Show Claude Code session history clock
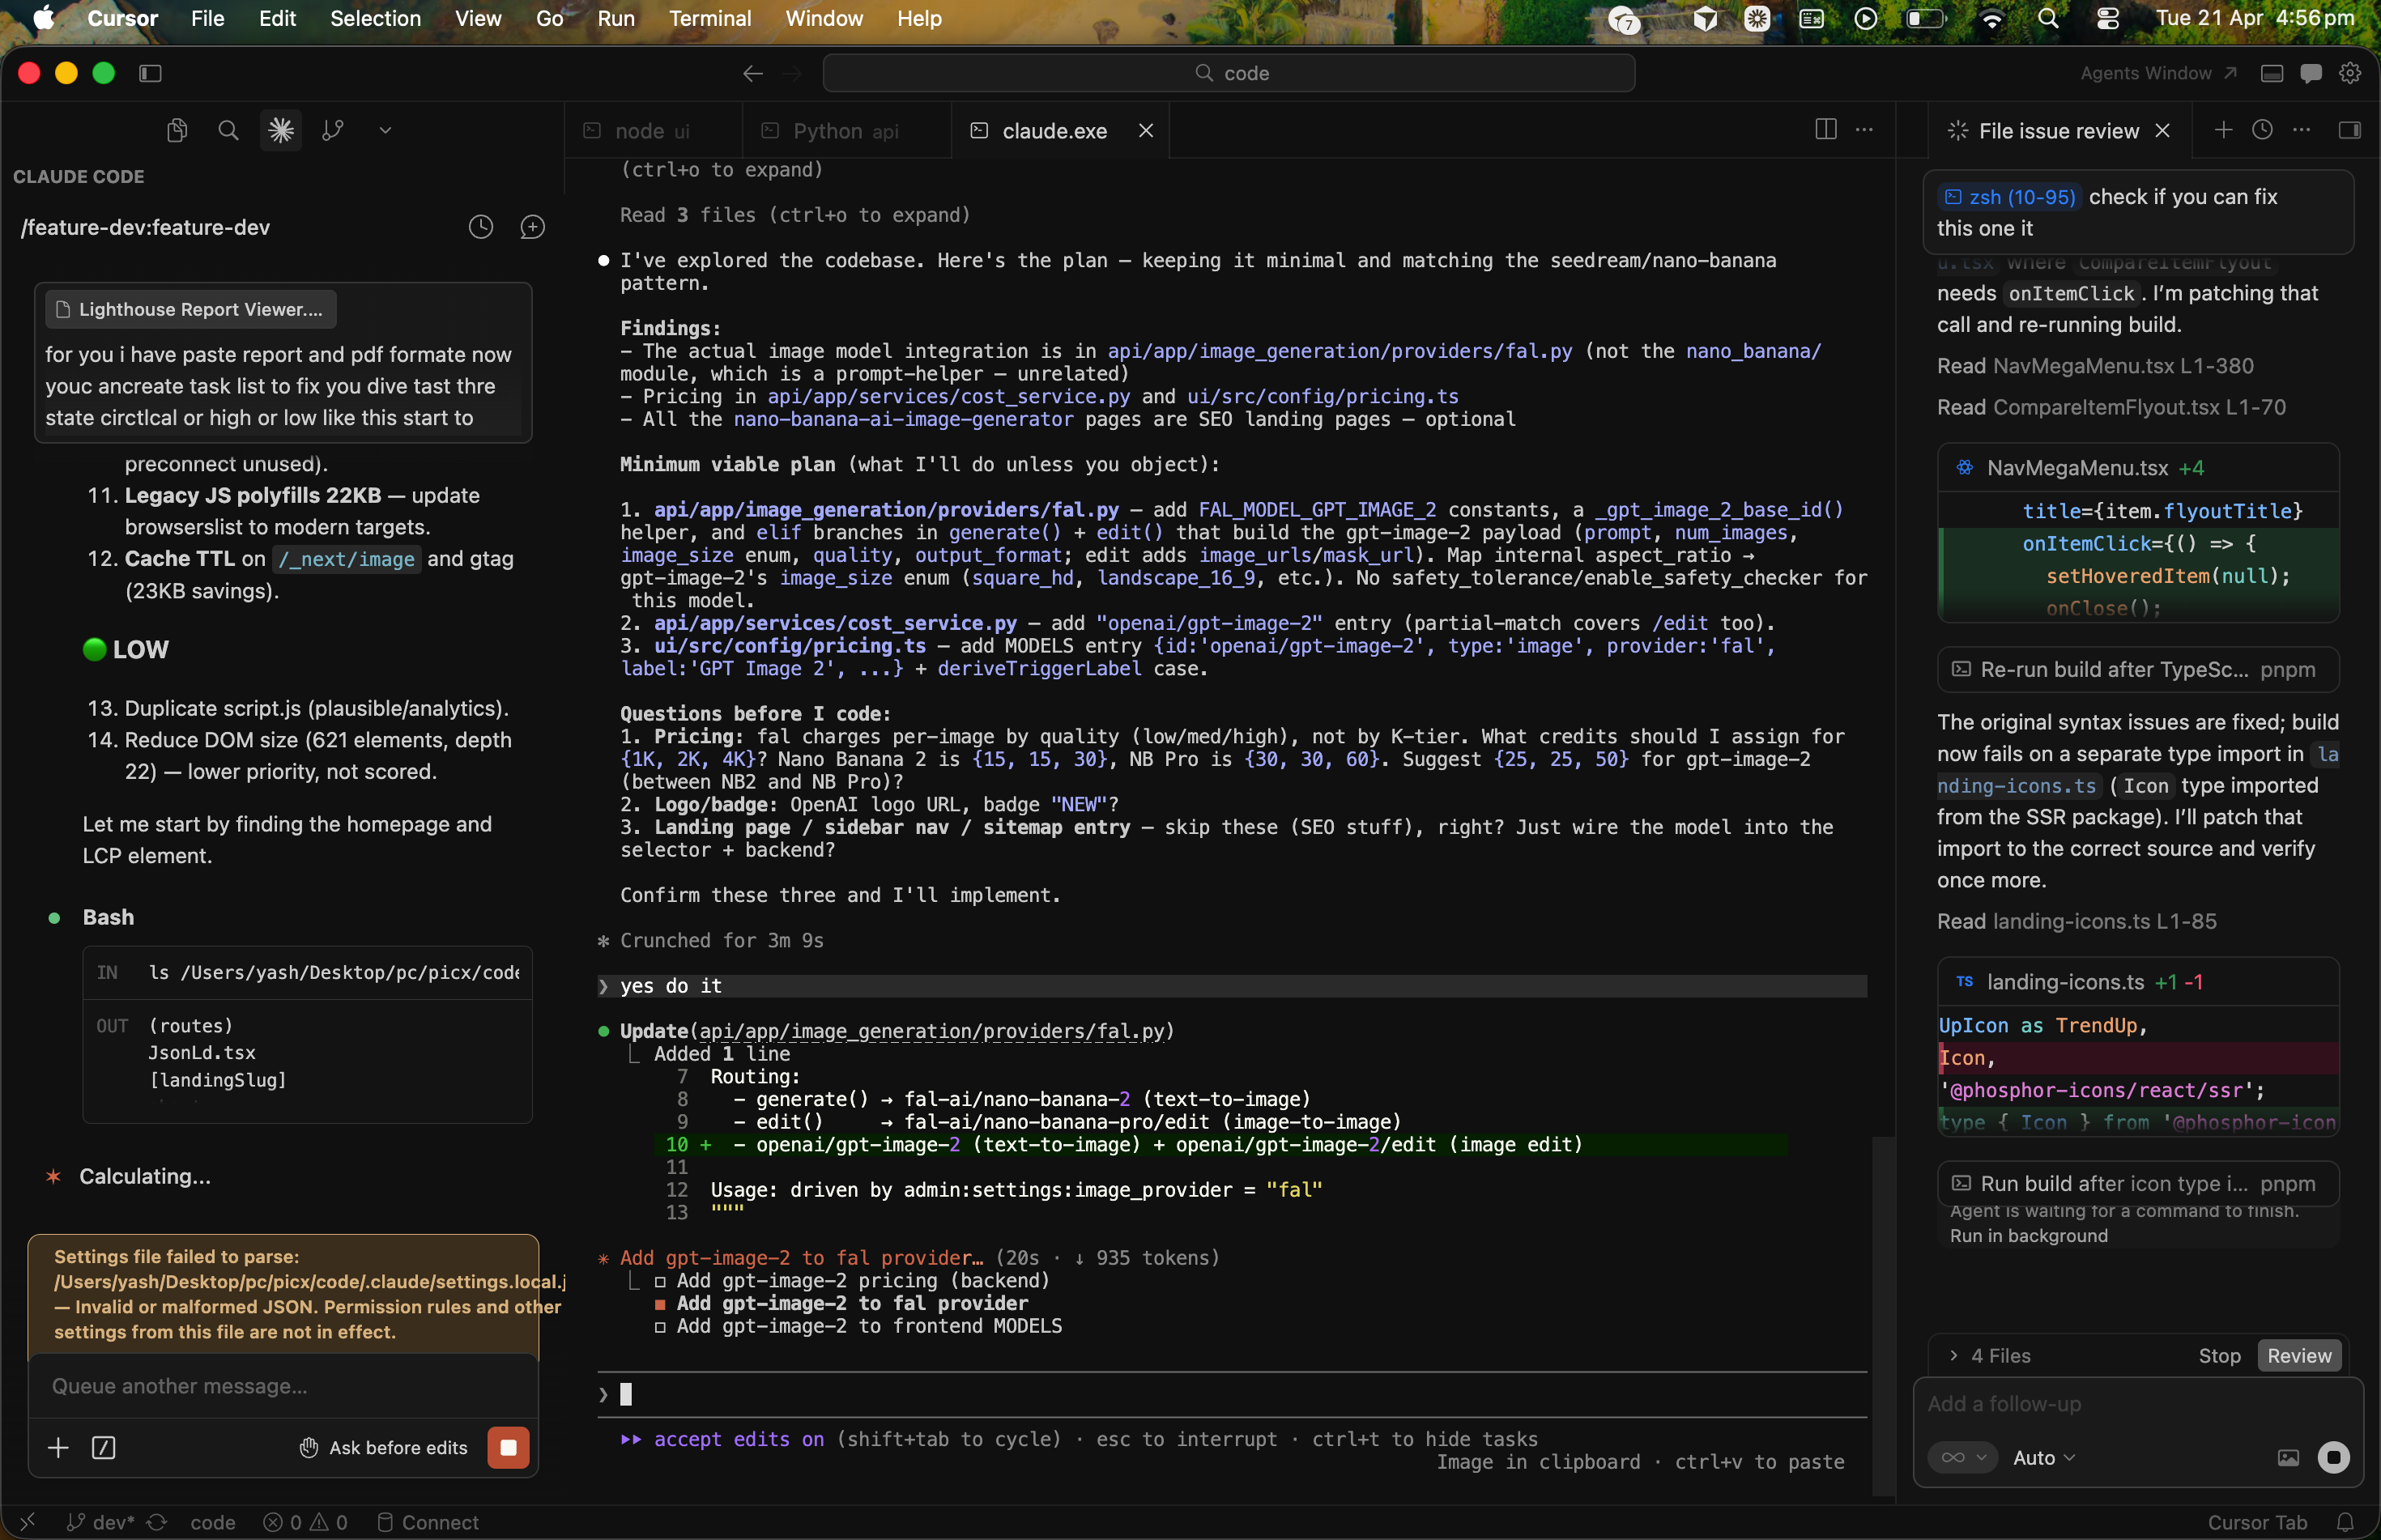Screen dimensions: 2381x1540 [x=481, y=227]
